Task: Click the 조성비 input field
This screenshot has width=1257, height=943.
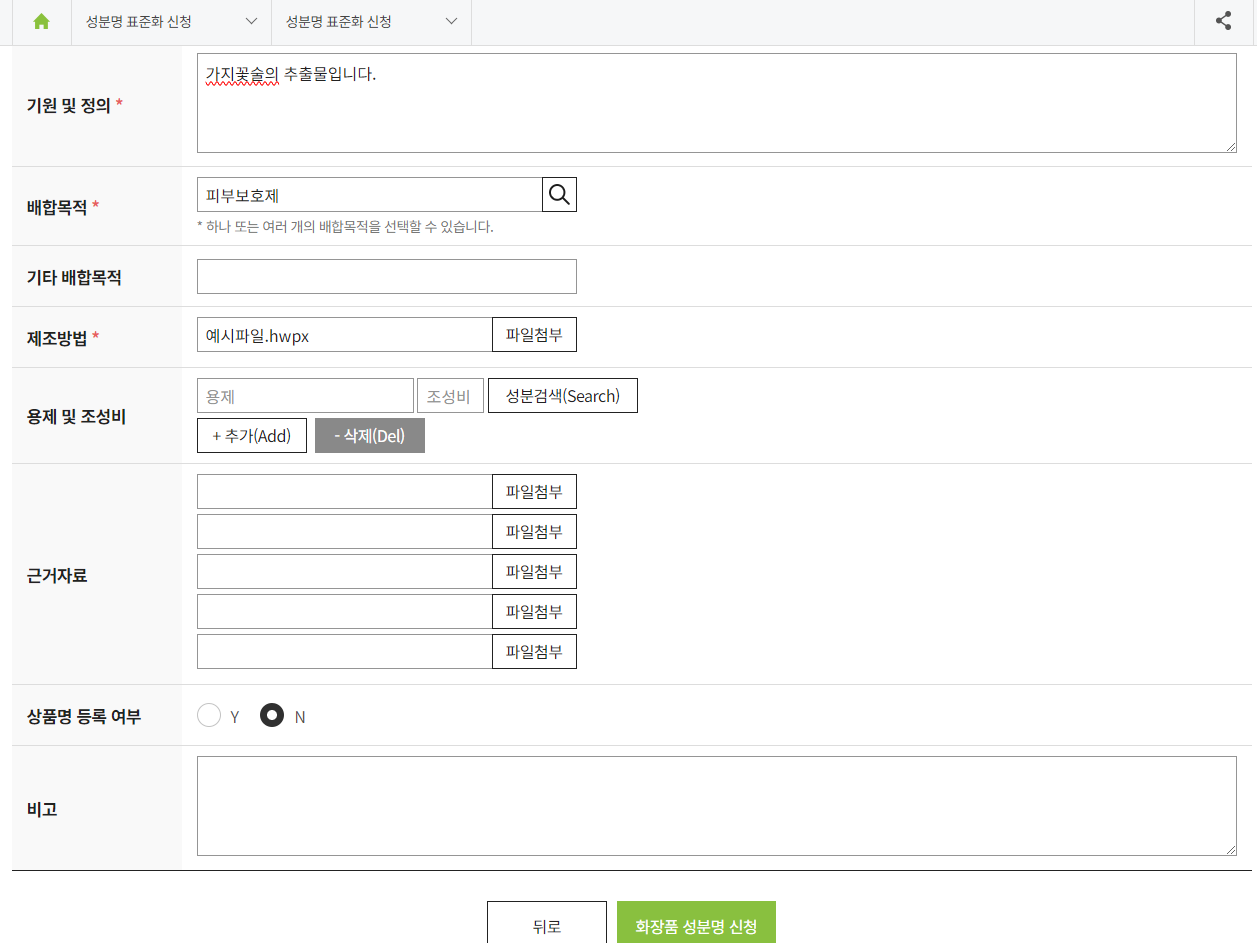Action: click(450, 396)
